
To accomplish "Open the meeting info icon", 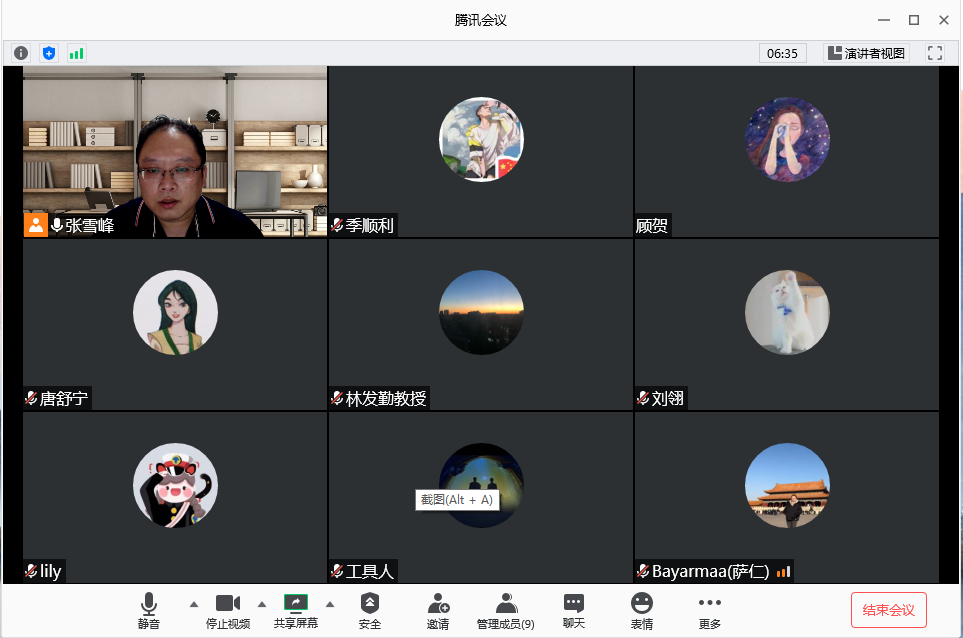I will click(x=21, y=53).
